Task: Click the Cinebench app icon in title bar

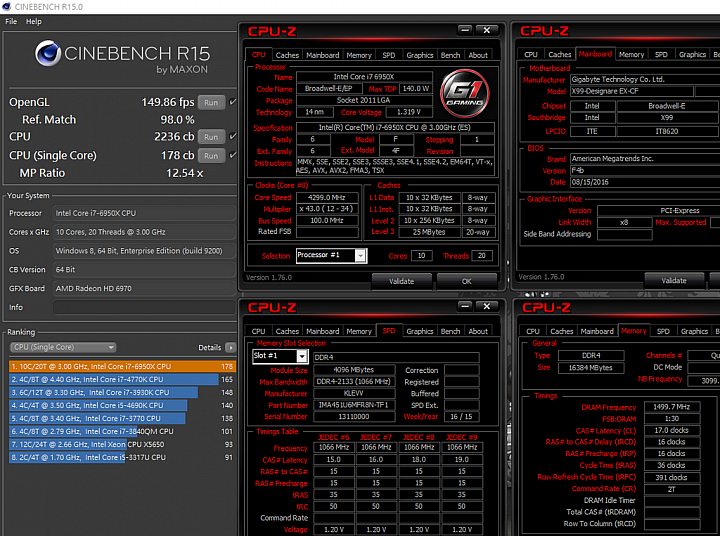Action: click(6, 6)
